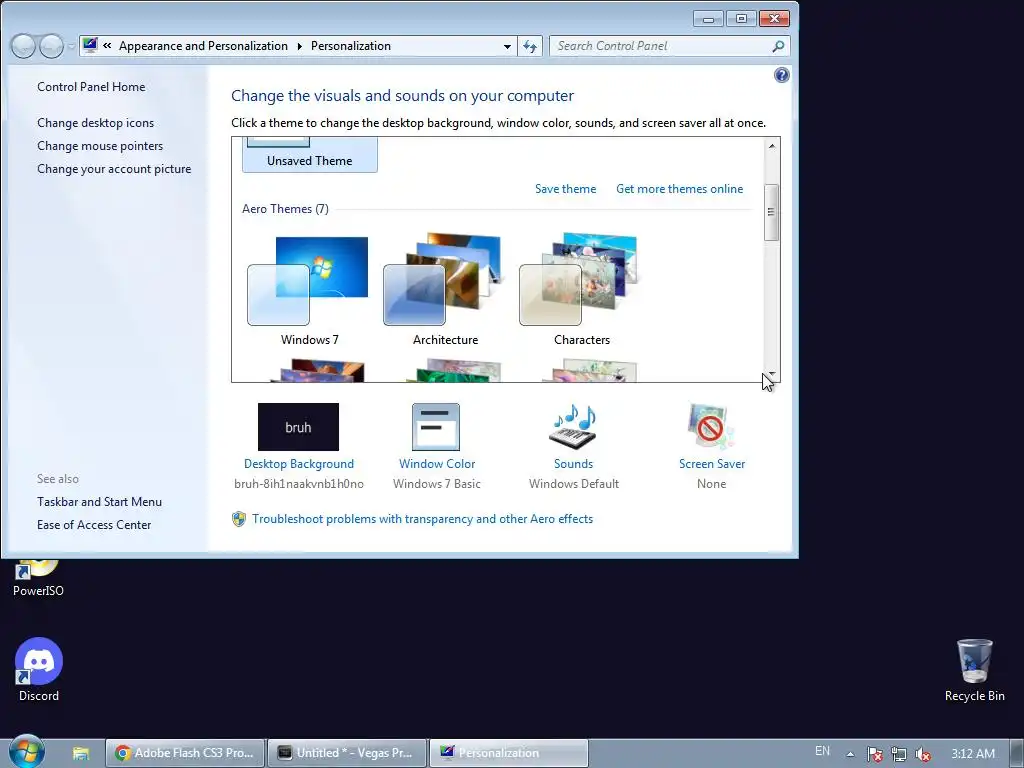Open the PowerISO desktop shortcut
The image size is (1024, 768).
point(38,579)
